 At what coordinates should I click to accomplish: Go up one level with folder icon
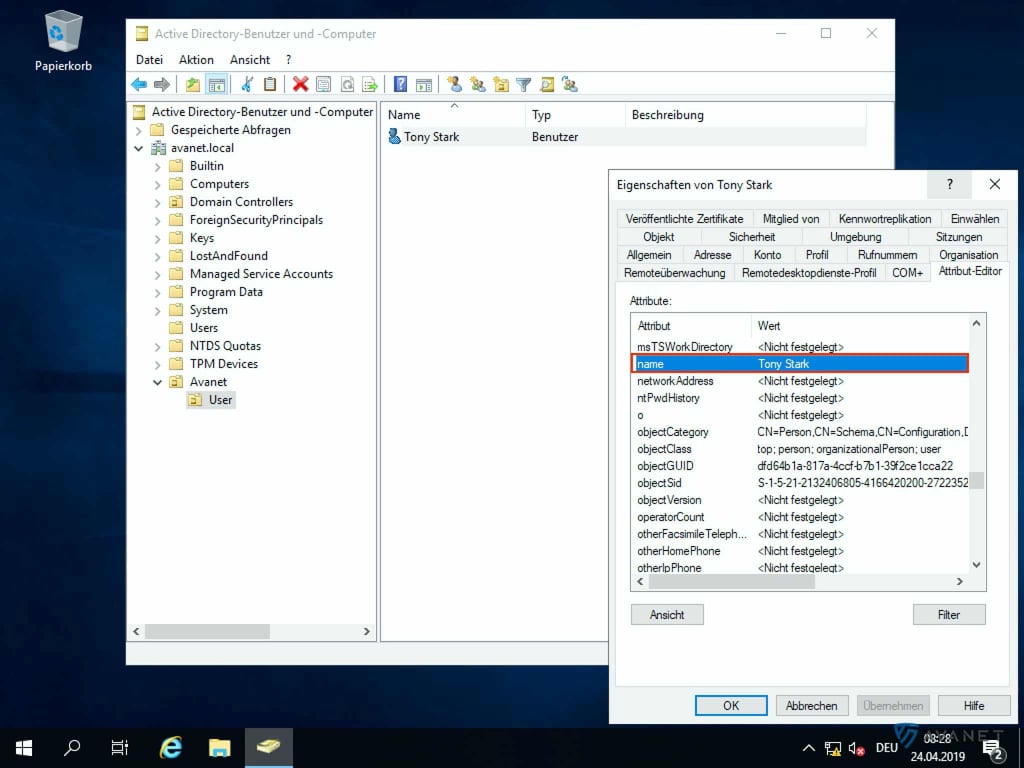click(x=192, y=84)
